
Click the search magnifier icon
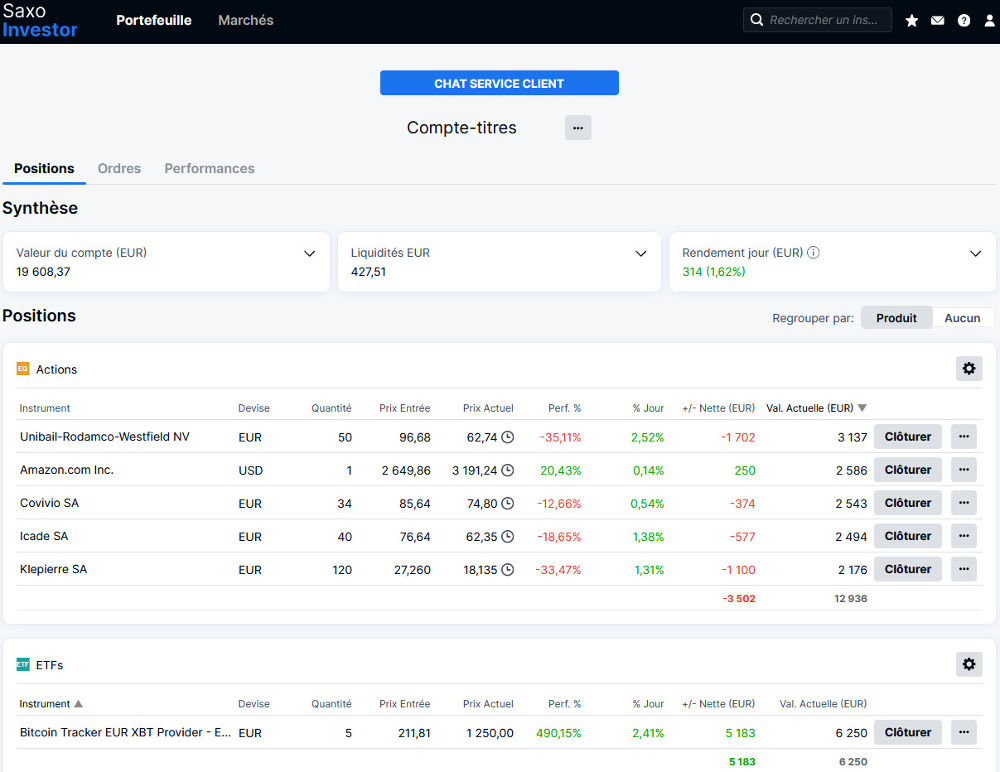tap(756, 20)
